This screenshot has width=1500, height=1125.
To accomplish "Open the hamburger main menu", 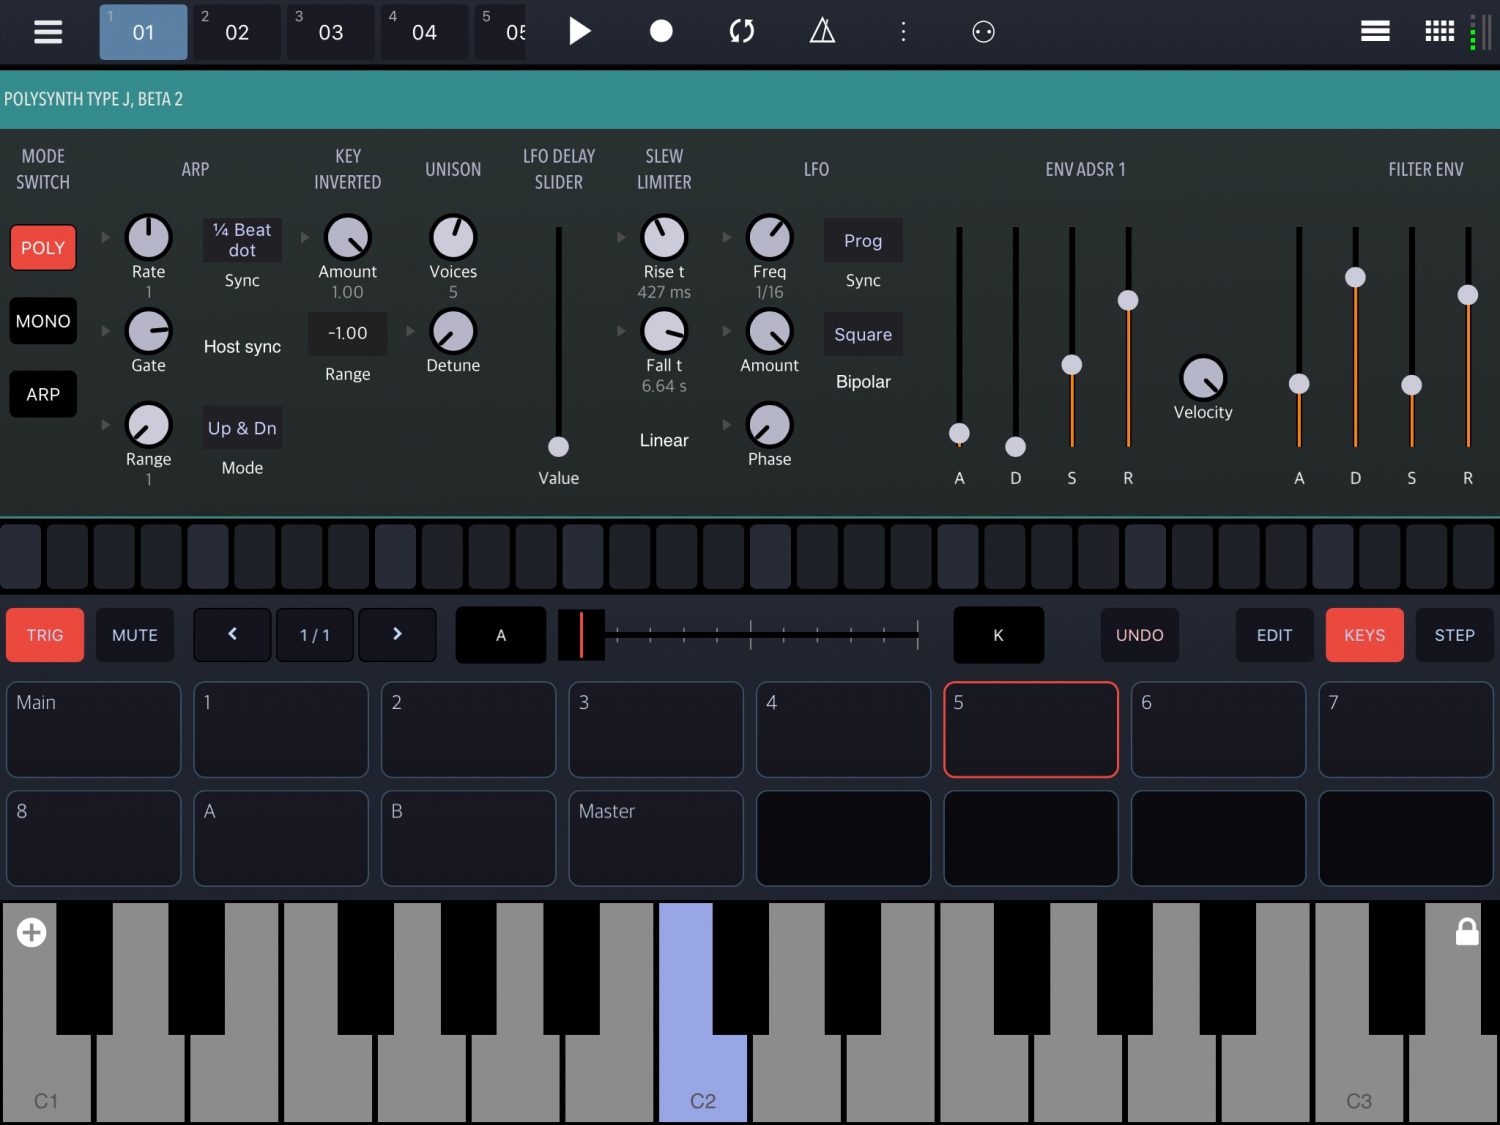I will point(48,32).
